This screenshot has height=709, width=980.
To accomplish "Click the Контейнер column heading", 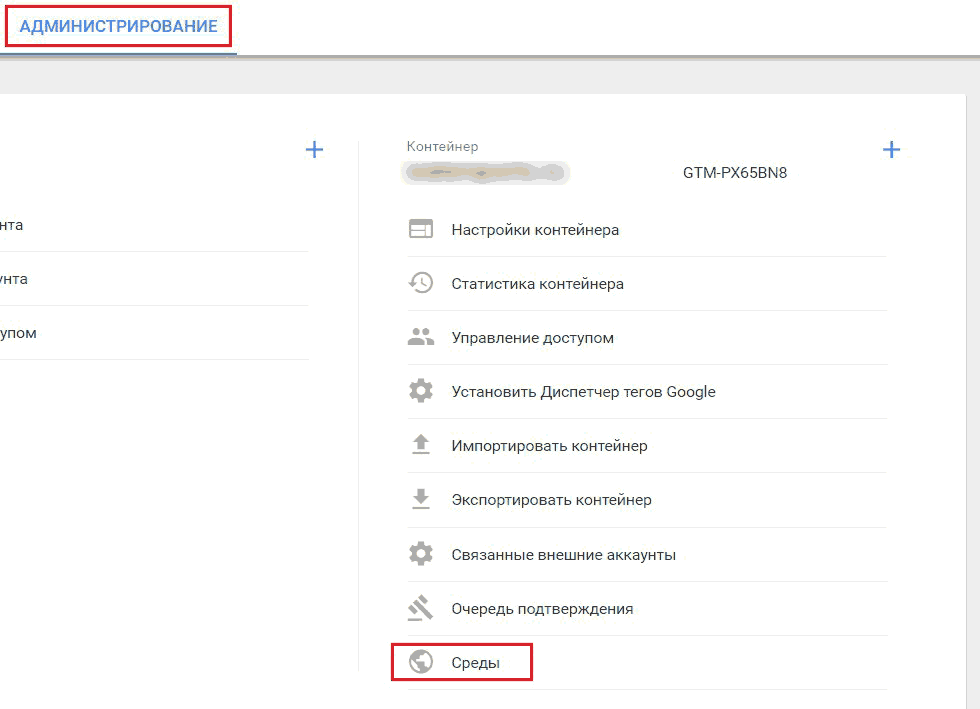I will tap(442, 146).
